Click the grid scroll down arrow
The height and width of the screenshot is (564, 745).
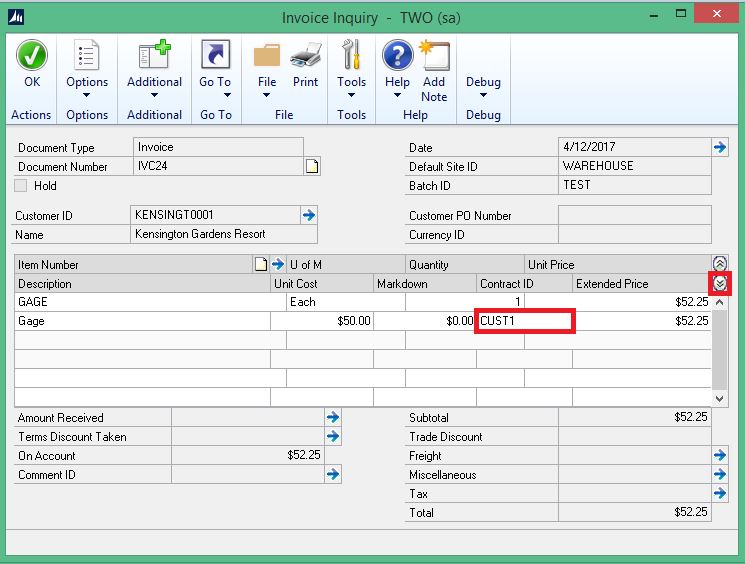pyautogui.click(x=719, y=399)
